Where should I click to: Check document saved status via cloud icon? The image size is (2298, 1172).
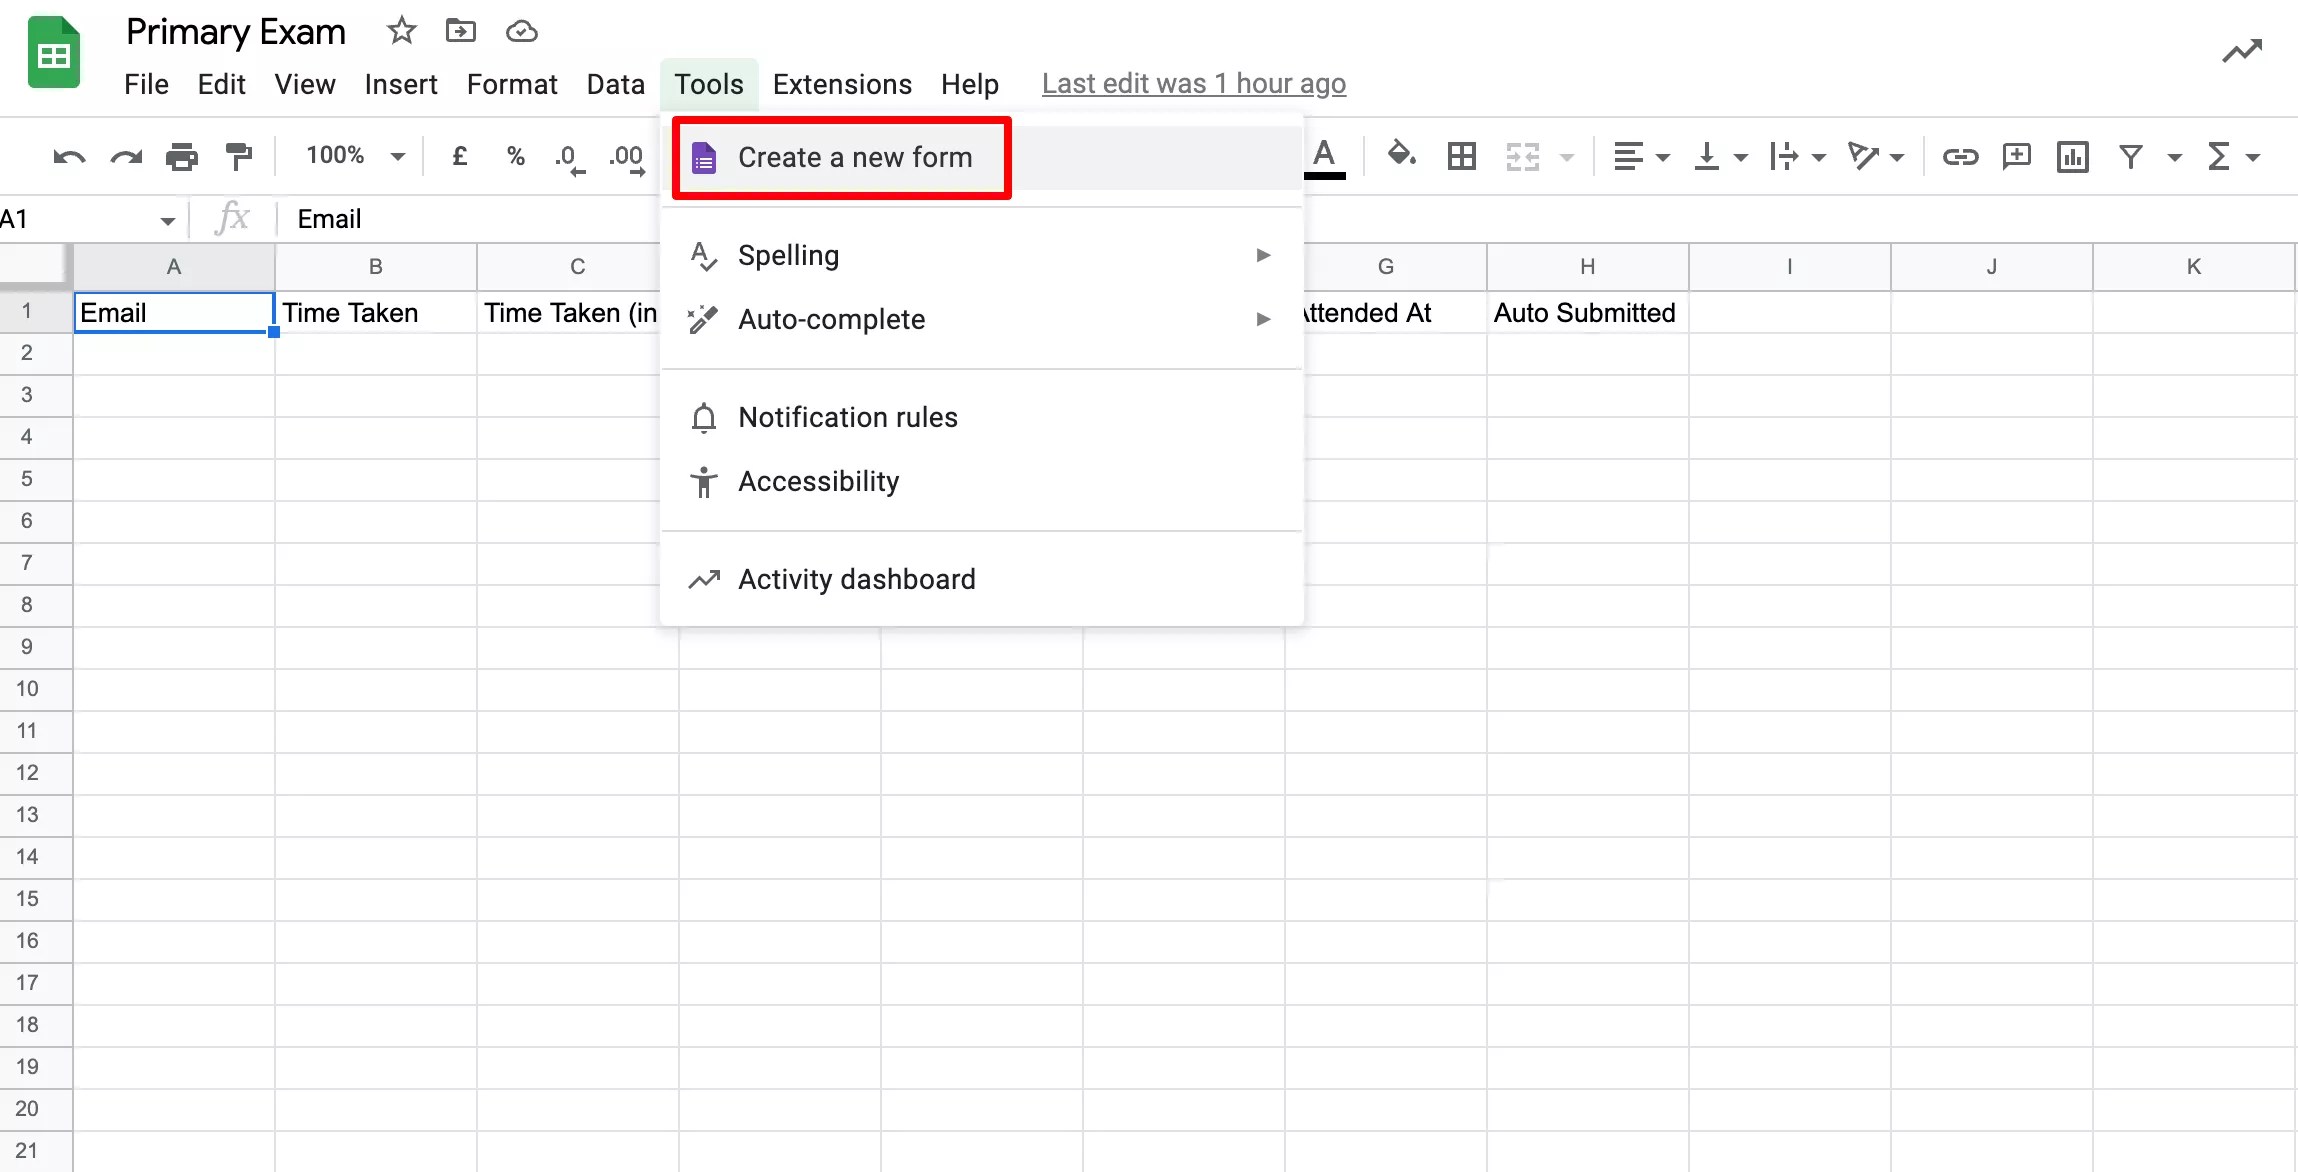tap(521, 30)
